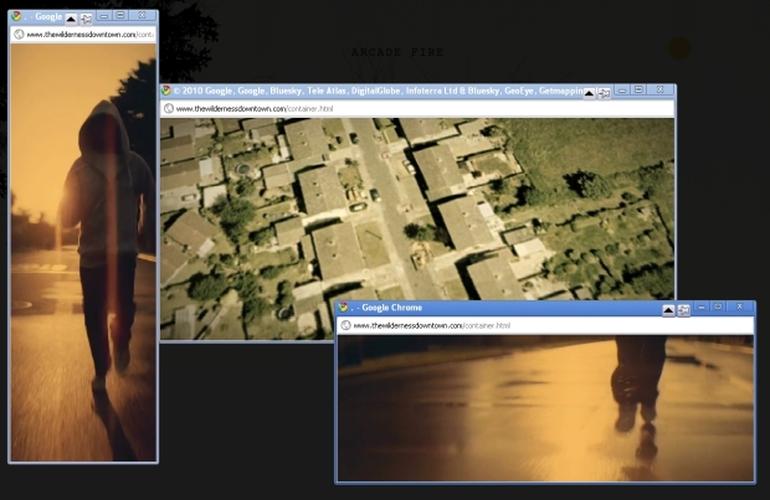Maximize the bottom-right Google Chrome window
770x500 pixels.
click(x=718, y=307)
